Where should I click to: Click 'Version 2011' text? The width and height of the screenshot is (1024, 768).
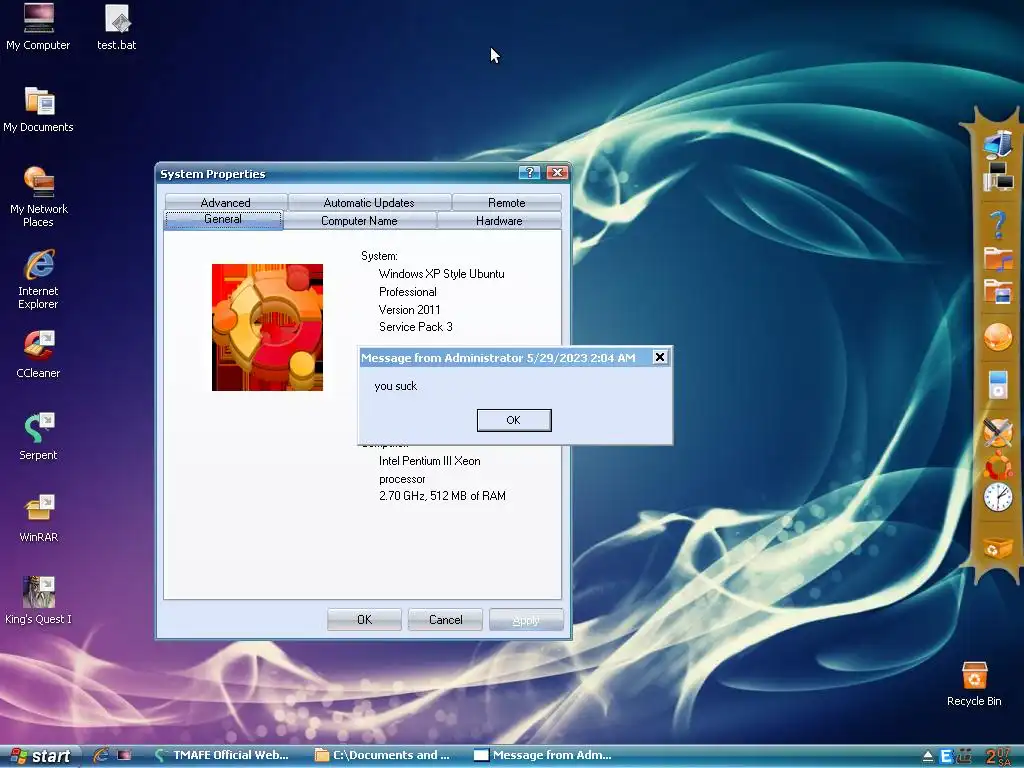[409, 310]
